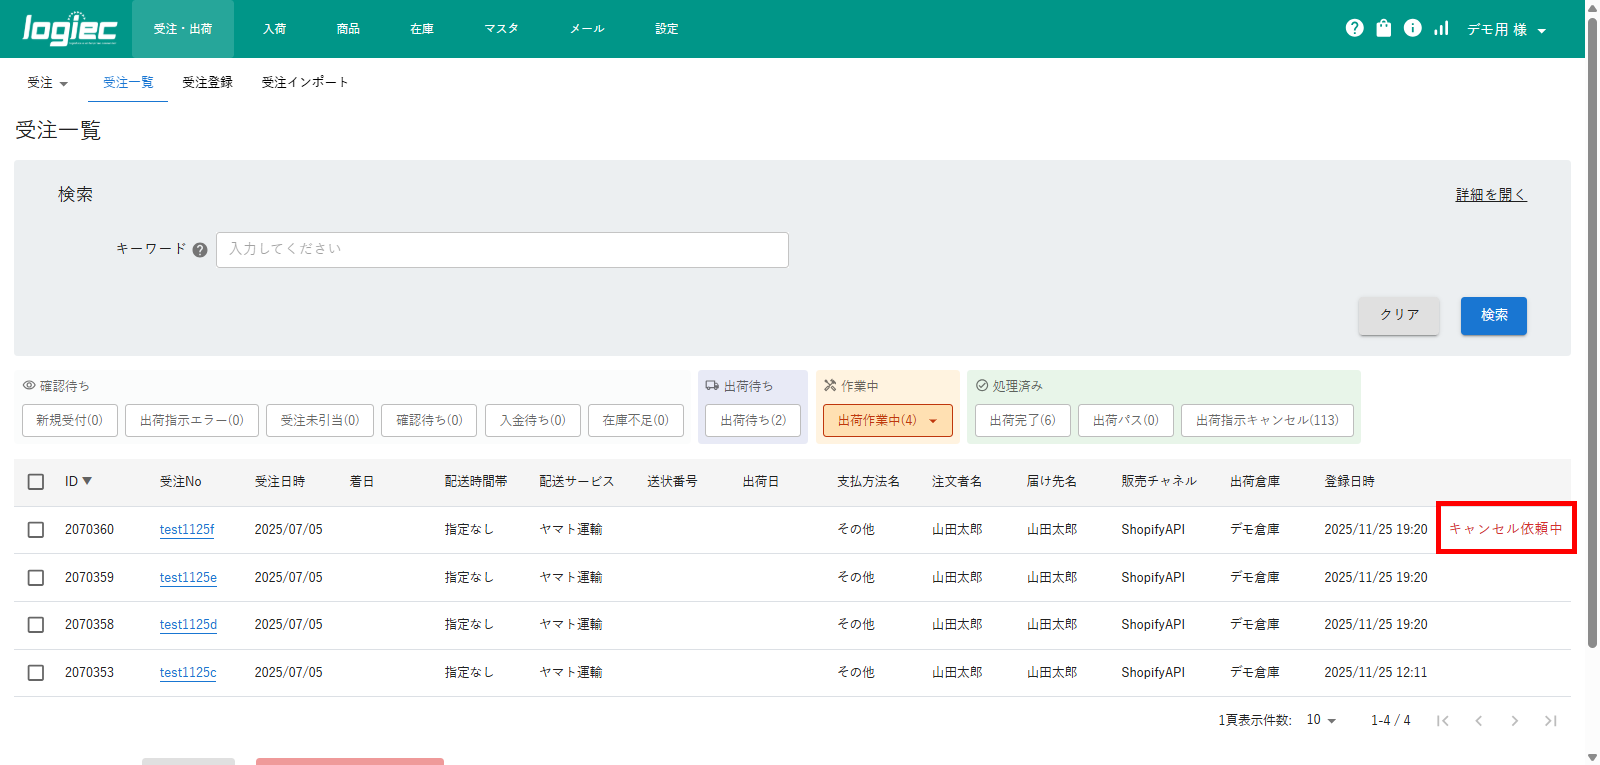The image size is (1600, 765).
Task: Jump to last page pagination icon
Action: pyautogui.click(x=1550, y=721)
